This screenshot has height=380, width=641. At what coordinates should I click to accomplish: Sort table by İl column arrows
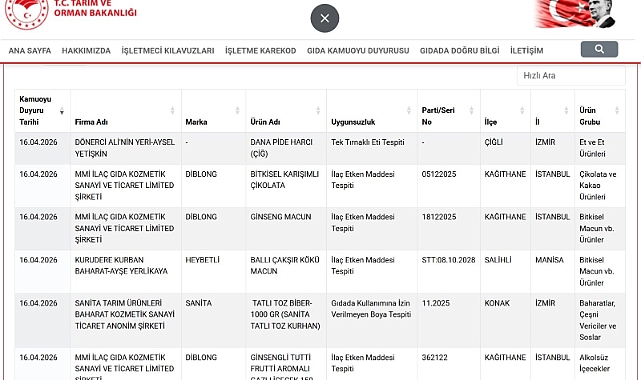tap(566, 110)
